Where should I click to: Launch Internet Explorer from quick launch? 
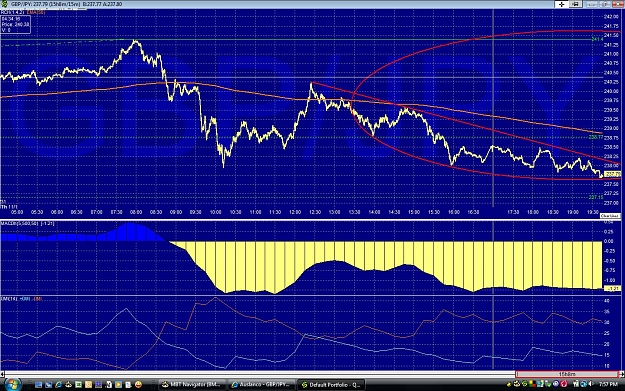tap(59, 385)
